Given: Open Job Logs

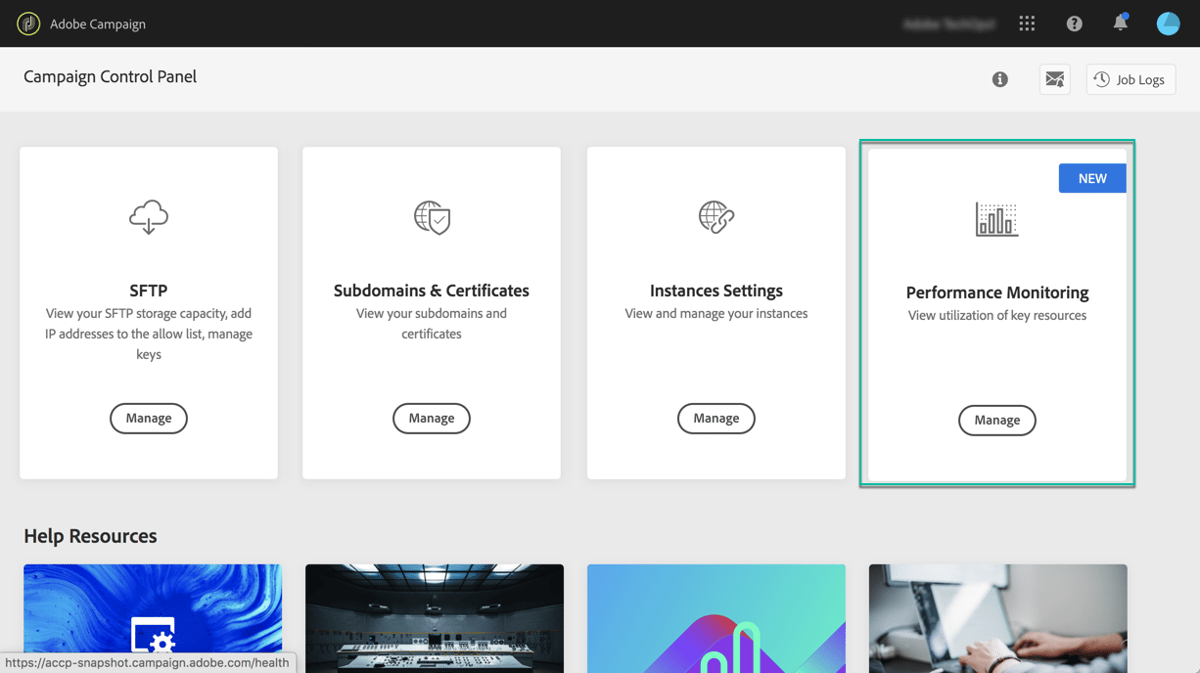Looking at the screenshot, I should click(x=1130, y=79).
